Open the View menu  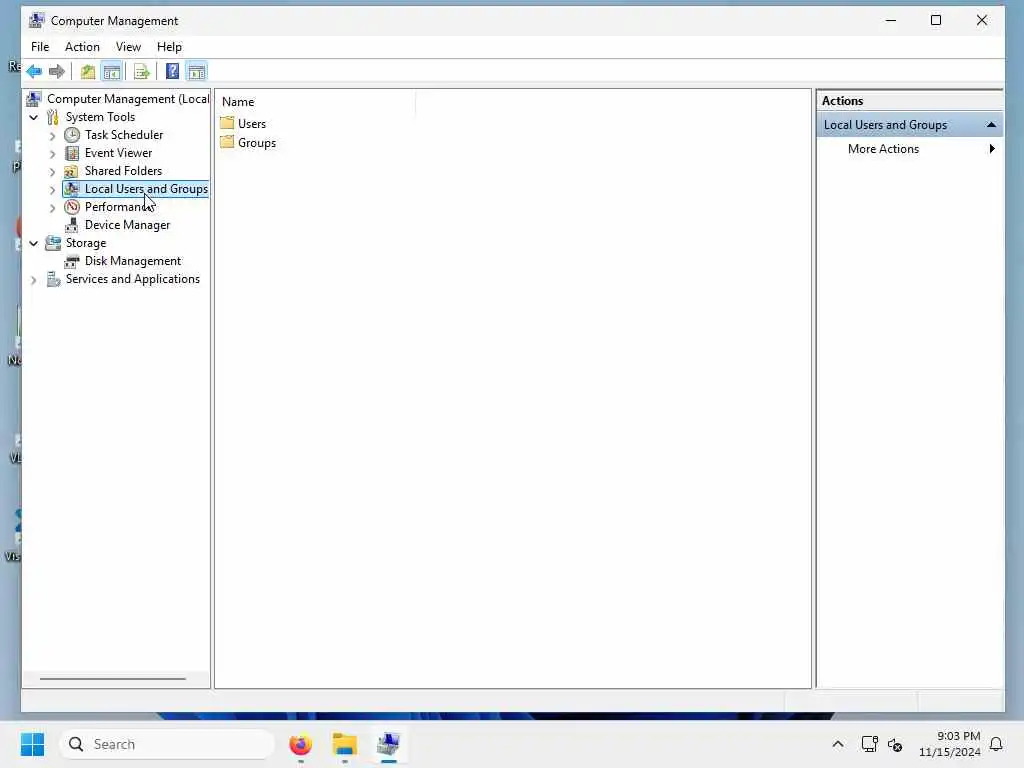128,47
